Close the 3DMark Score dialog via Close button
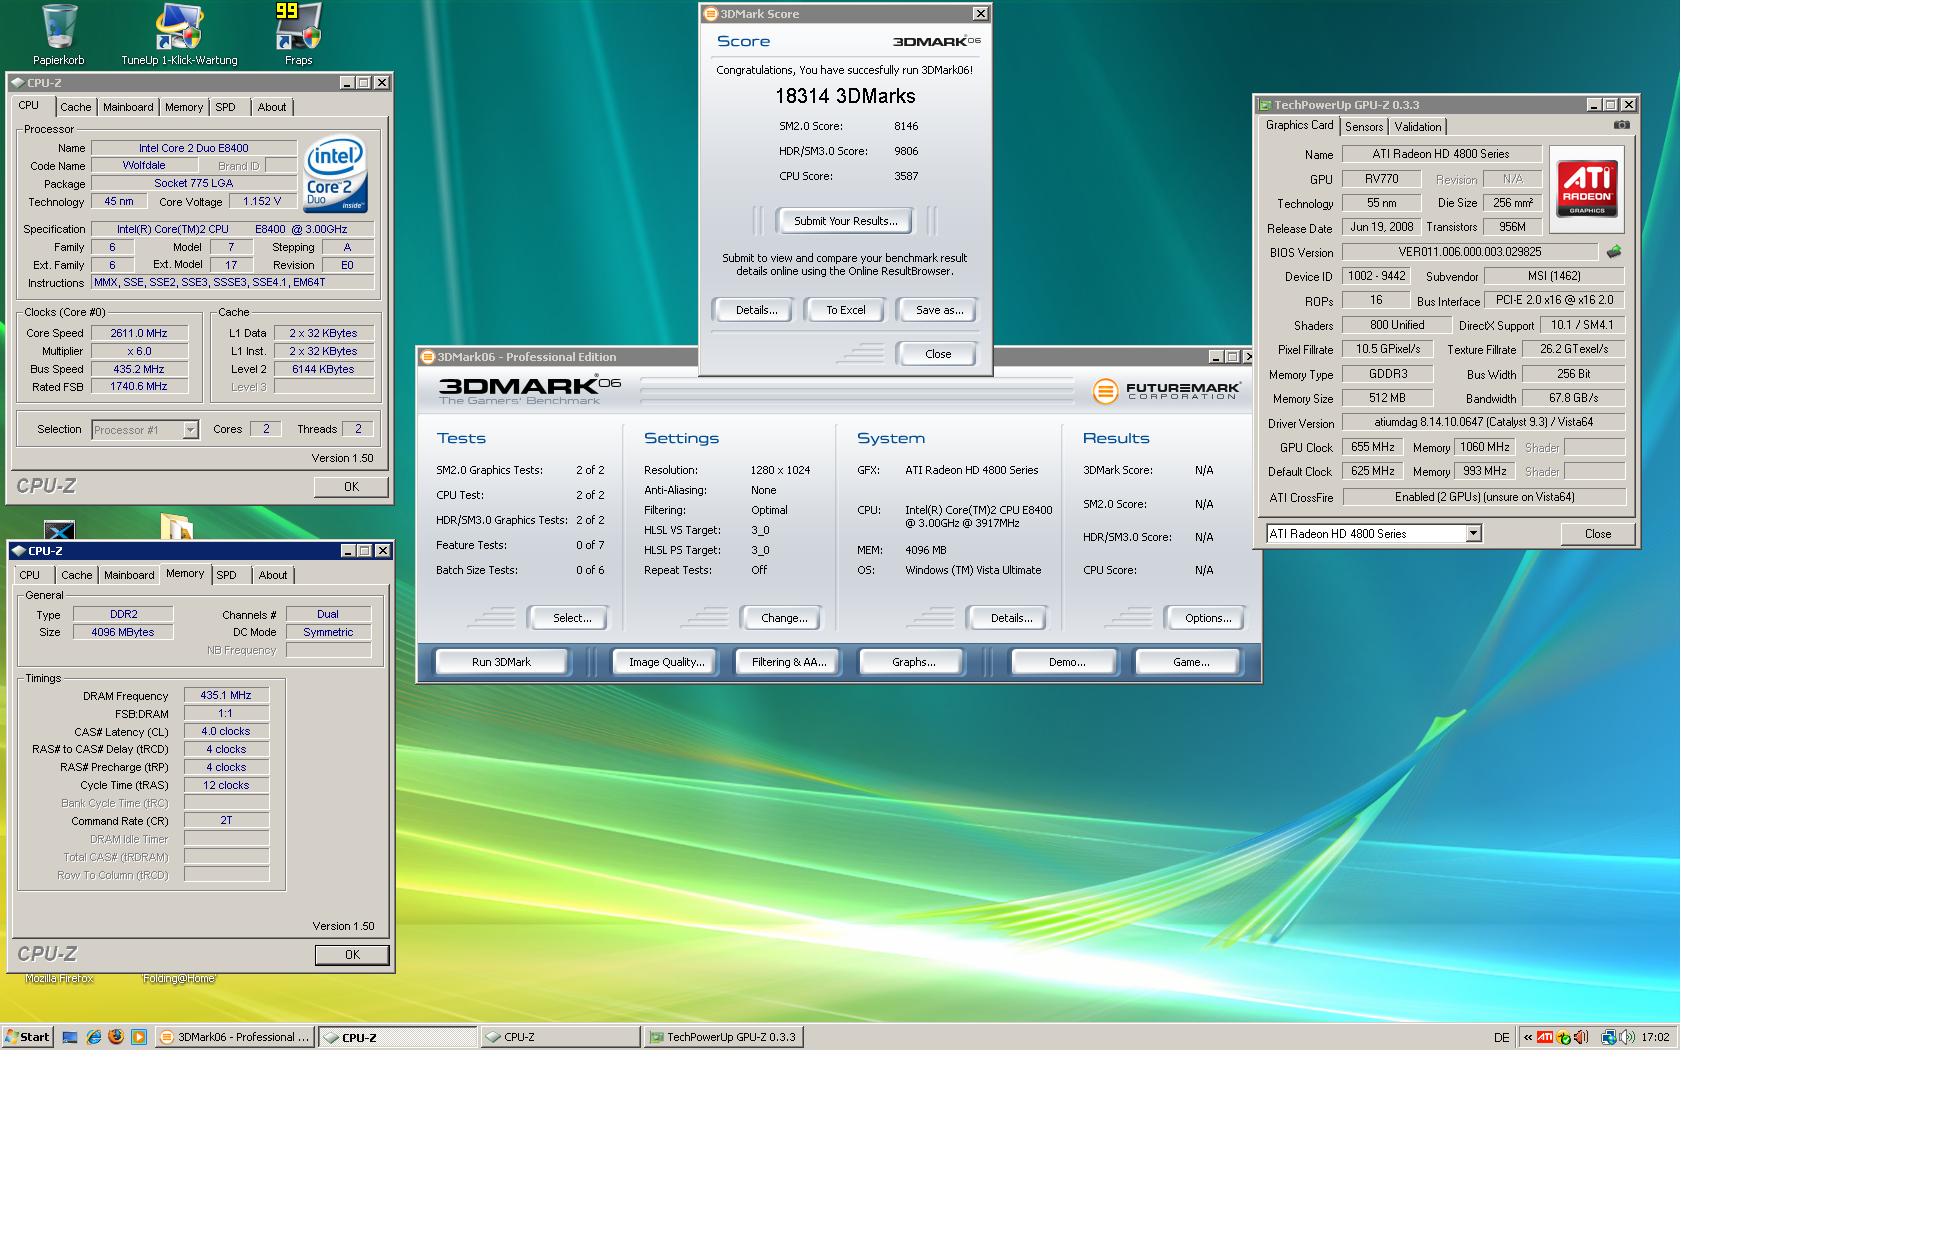Image resolution: width=1958 pixels, height=1237 pixels. [938, 354]
